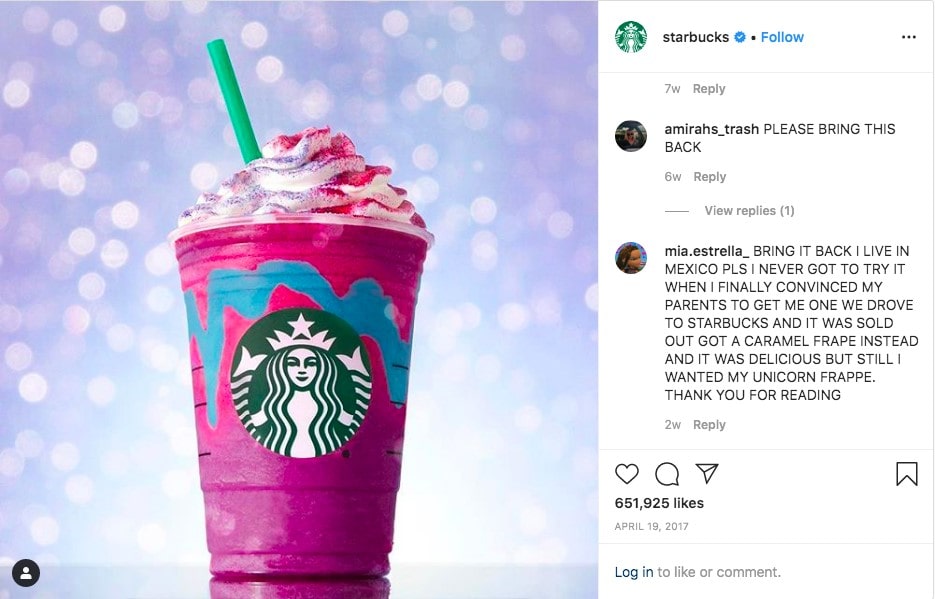This screenshot has width=935, height=599.
Task: Save post with bookmark icon
Action: click(x=906, y=474)
